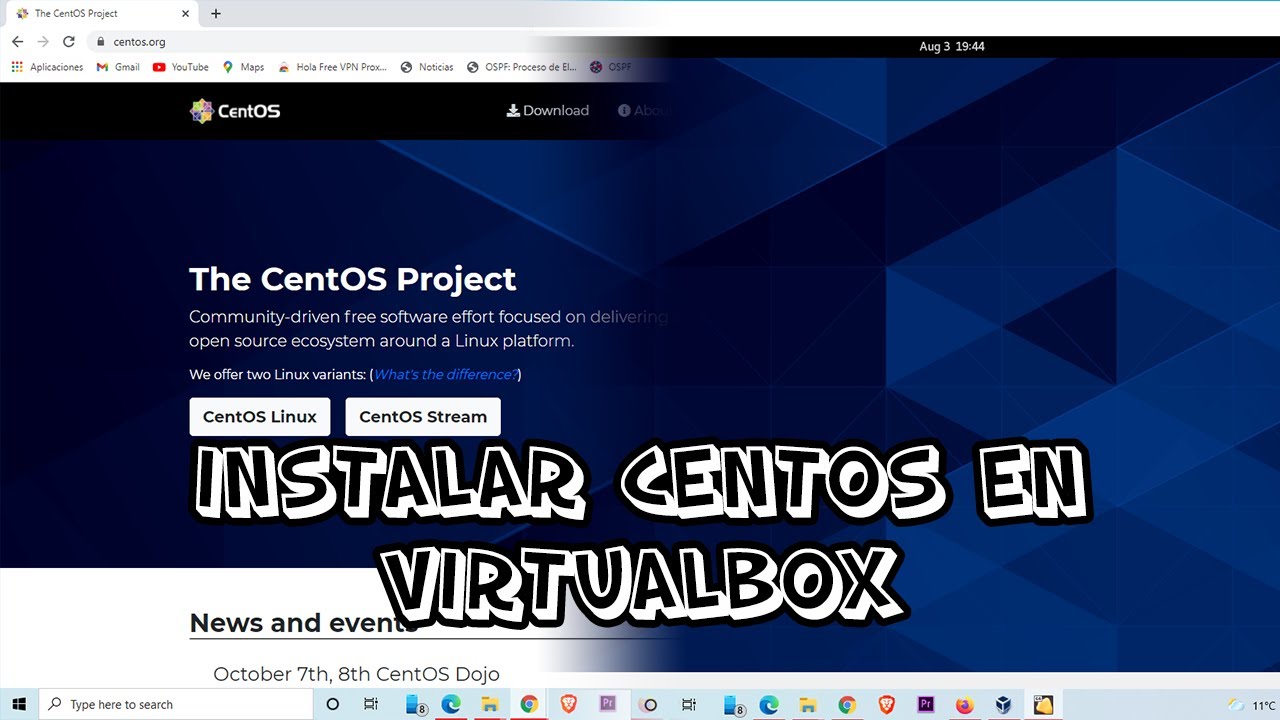Screen dimensions: 1280x720
Task: Click the CentOS Linux button
Action: 259,417
